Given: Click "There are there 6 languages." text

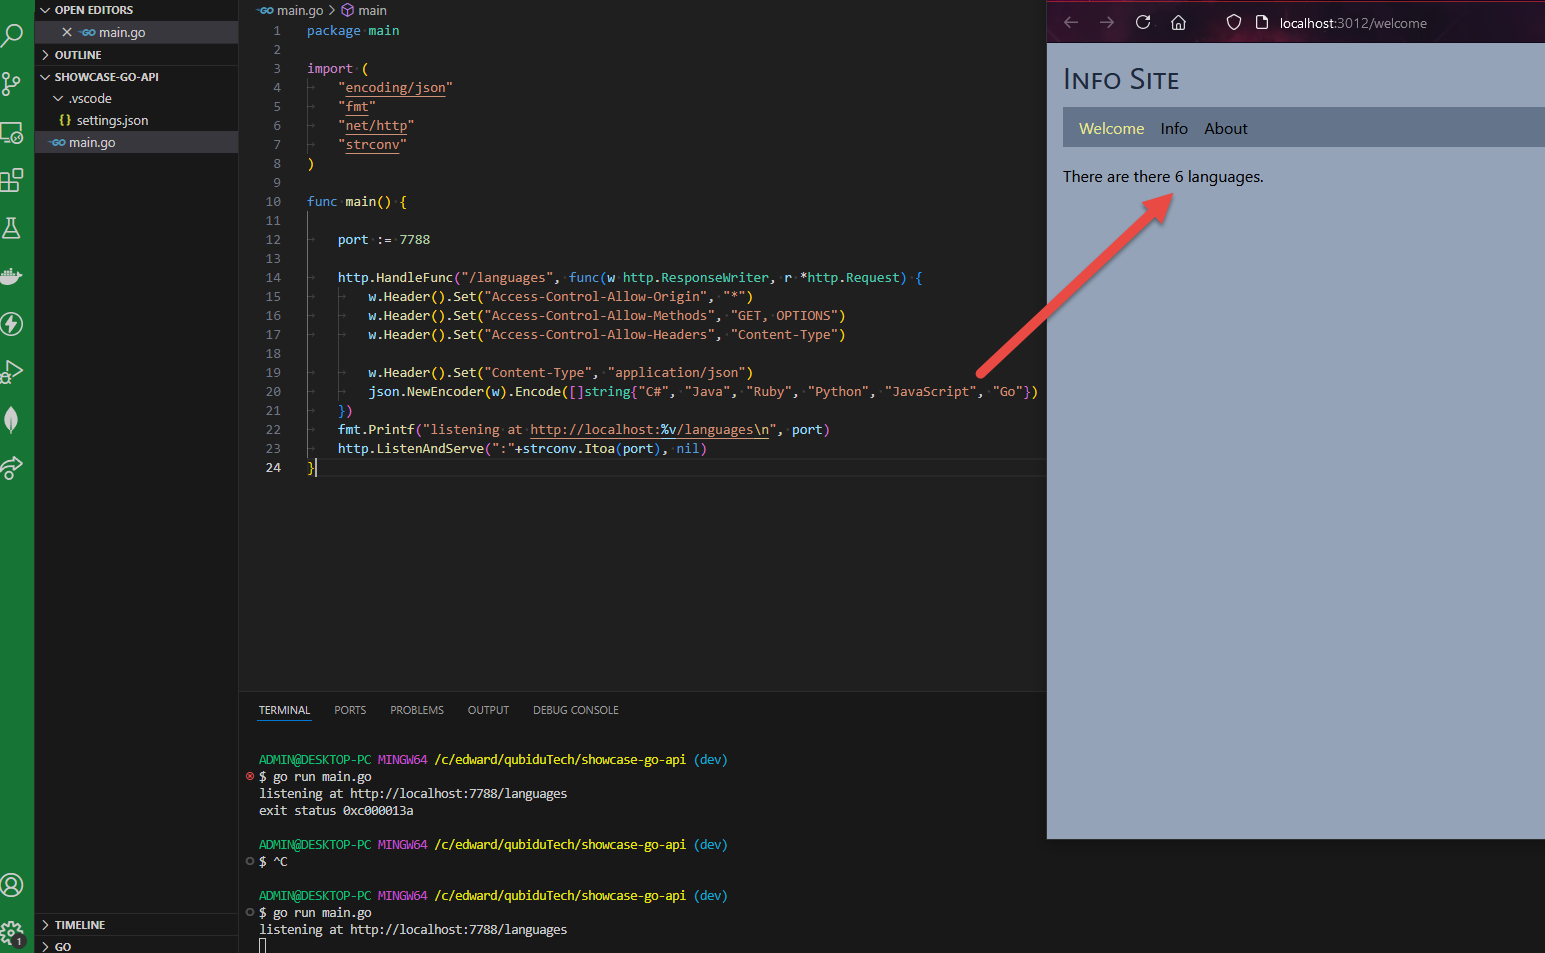Looking at the screenshot, I should [x=1163, y=177].
